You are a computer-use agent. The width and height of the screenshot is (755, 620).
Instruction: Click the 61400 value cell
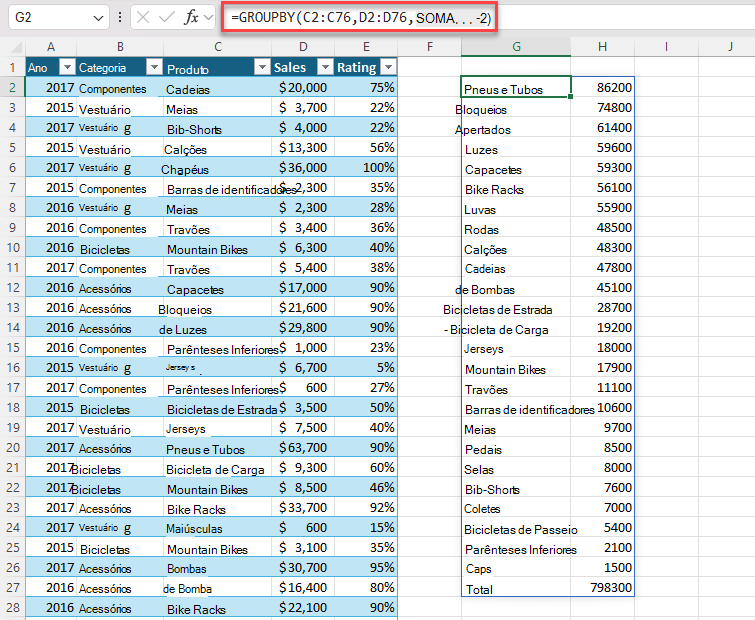click(x=602, y=127)
